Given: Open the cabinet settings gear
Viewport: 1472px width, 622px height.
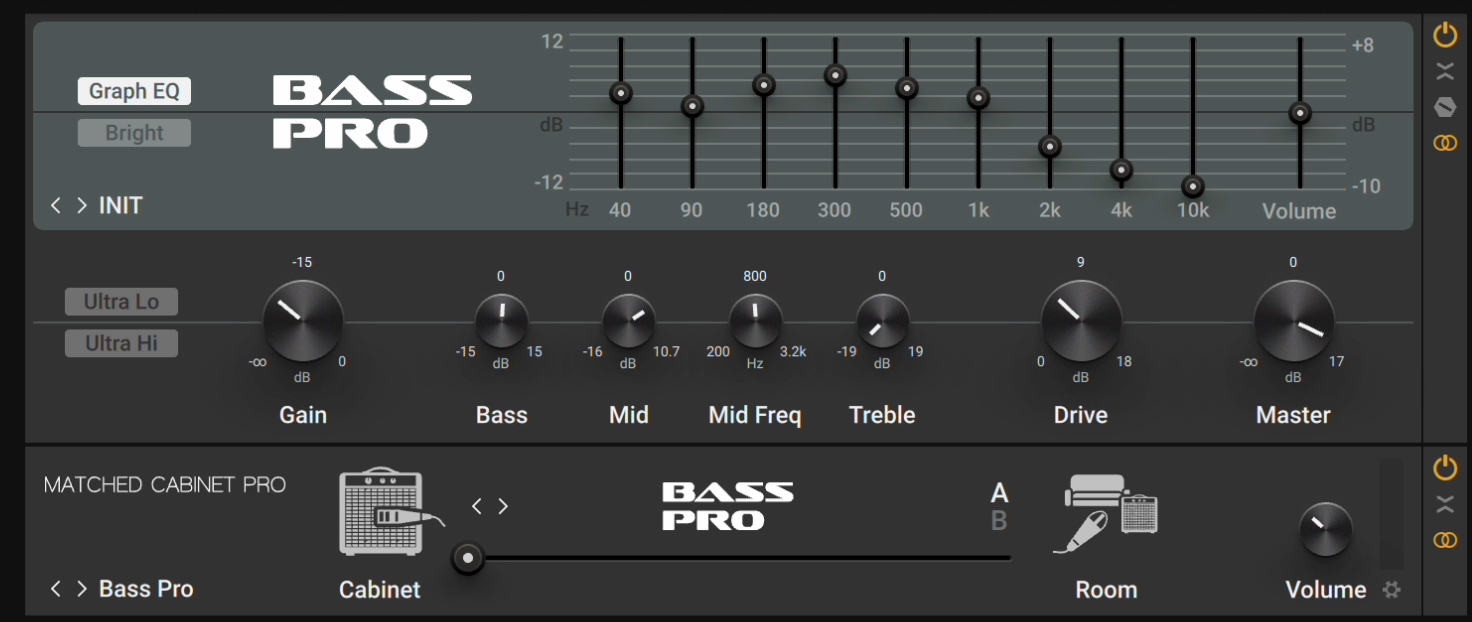Looking at the screenshot, I should pyautogui.click(x=1392, y=591).
